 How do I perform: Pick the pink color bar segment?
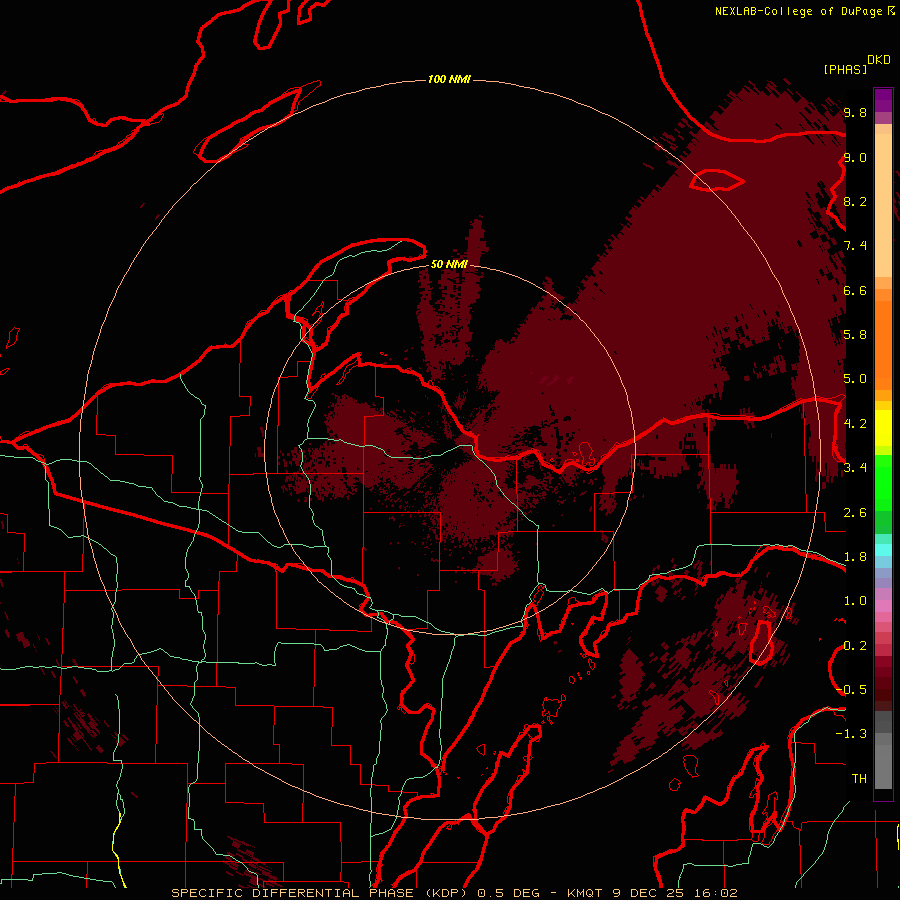pos(883,606)
